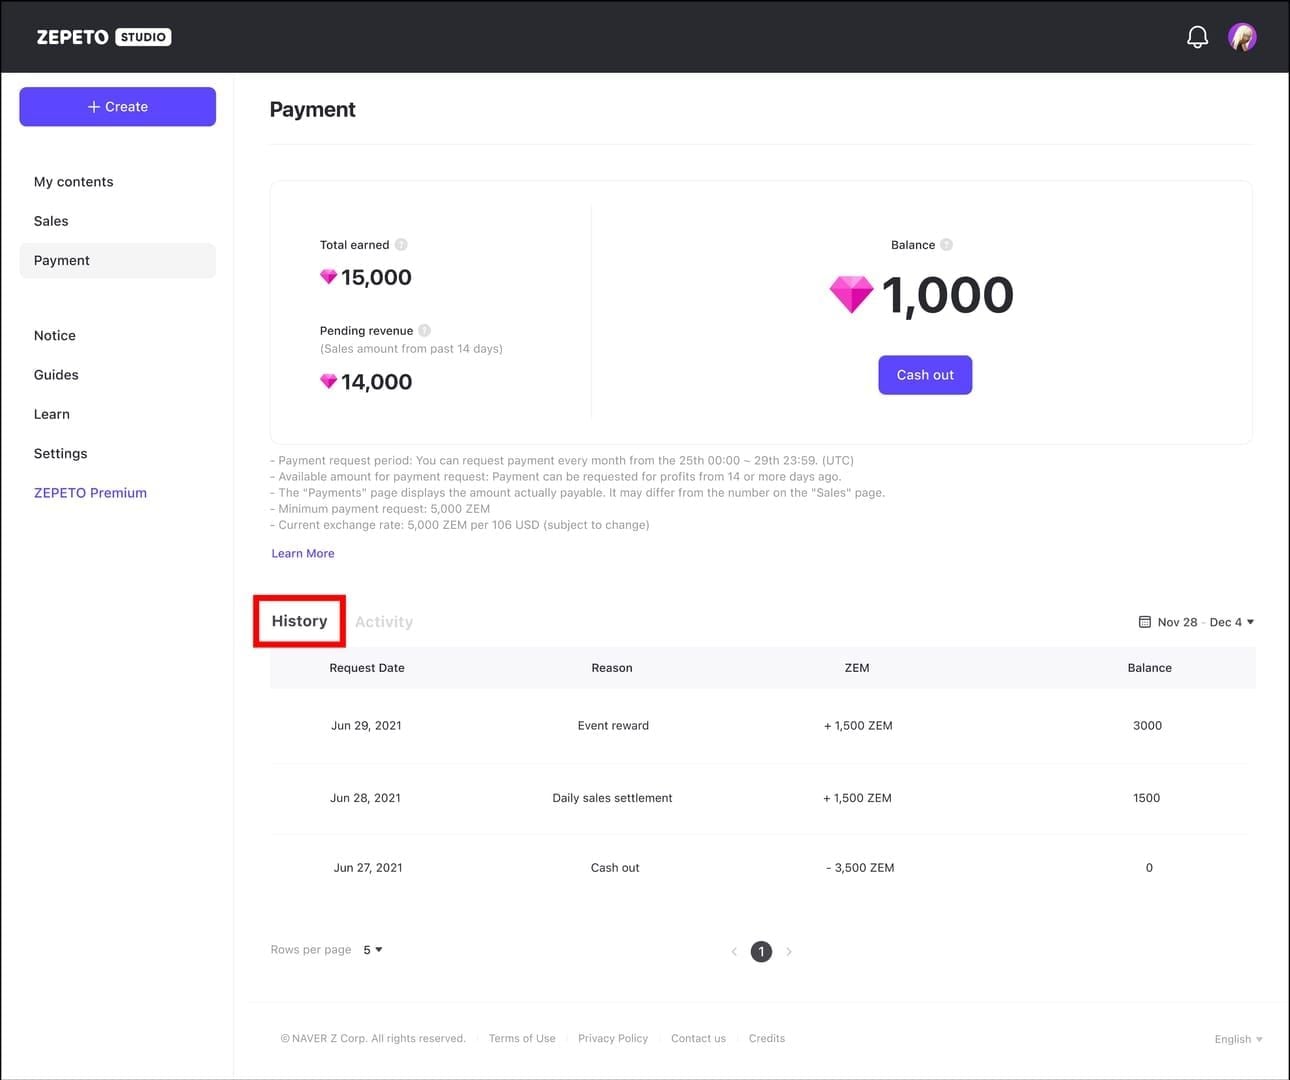Click the Total earned info tooltip icon
The height and width of the screenshot is (1080, 1290).
coord(401,244)
